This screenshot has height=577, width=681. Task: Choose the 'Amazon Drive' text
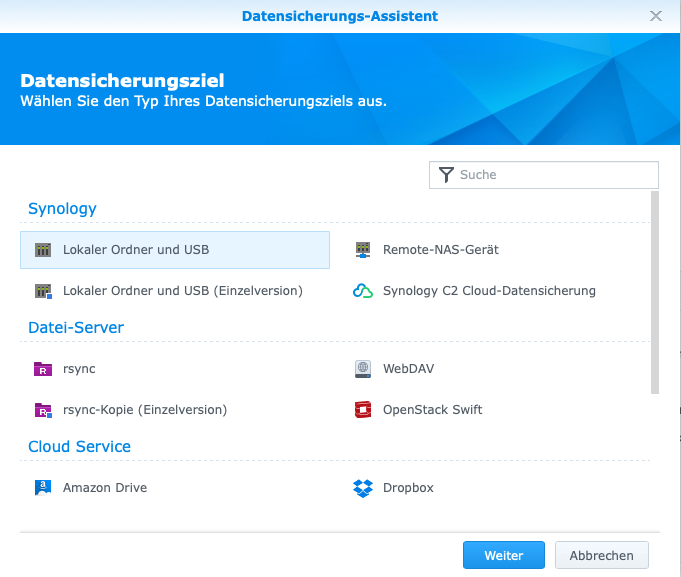pyautogui.click(x=105, y=488)
